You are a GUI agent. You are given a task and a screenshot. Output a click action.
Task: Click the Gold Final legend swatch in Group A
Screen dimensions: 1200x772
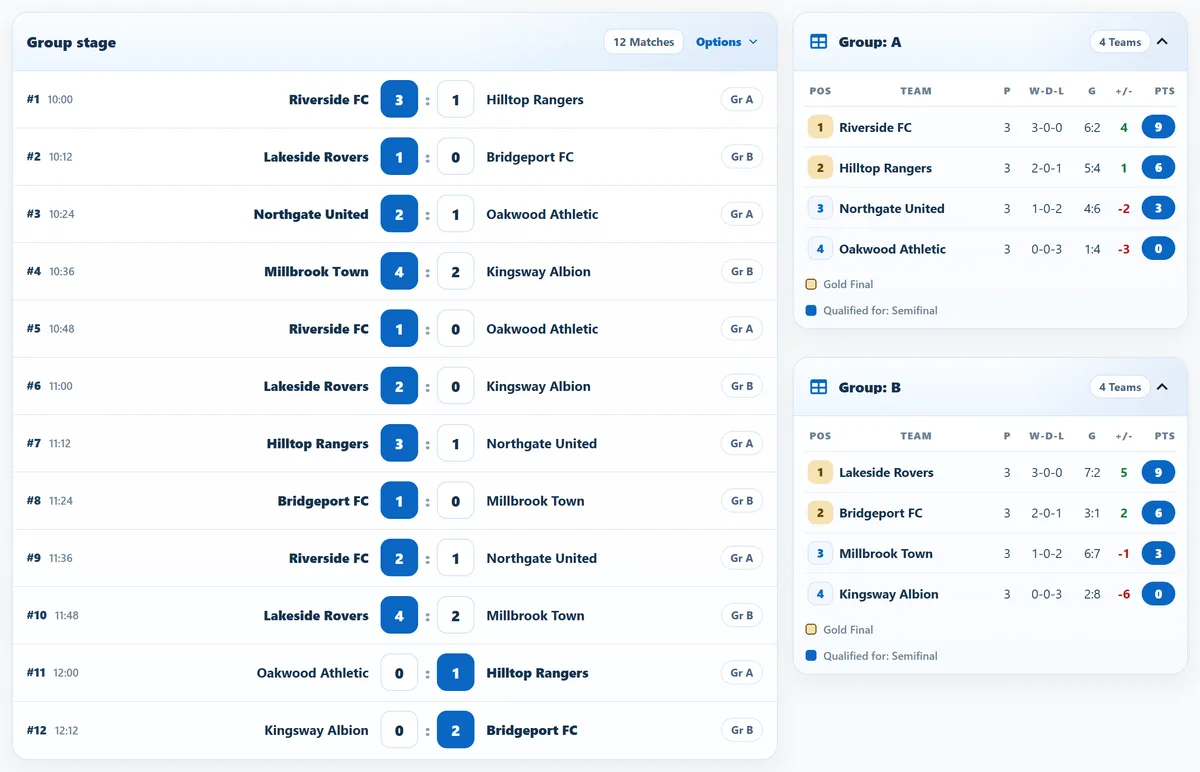811,284
